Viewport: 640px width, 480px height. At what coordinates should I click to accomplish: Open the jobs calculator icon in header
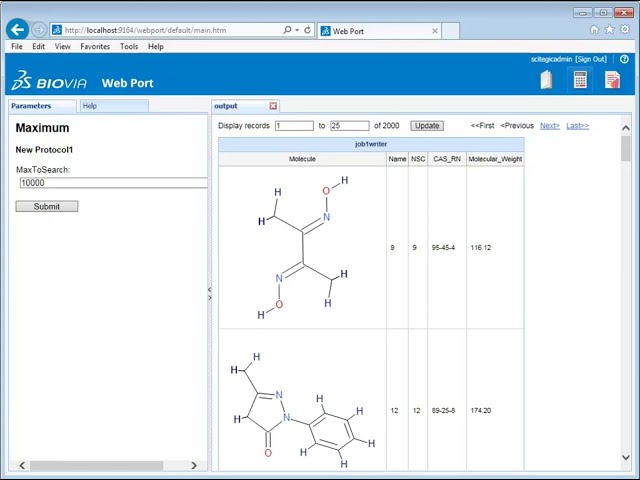coord(580,80)
